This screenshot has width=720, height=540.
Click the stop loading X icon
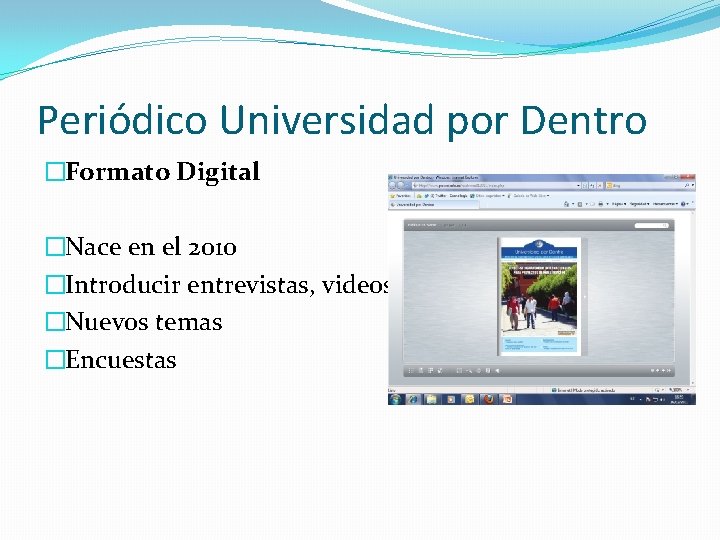click(x=599, y=186)
